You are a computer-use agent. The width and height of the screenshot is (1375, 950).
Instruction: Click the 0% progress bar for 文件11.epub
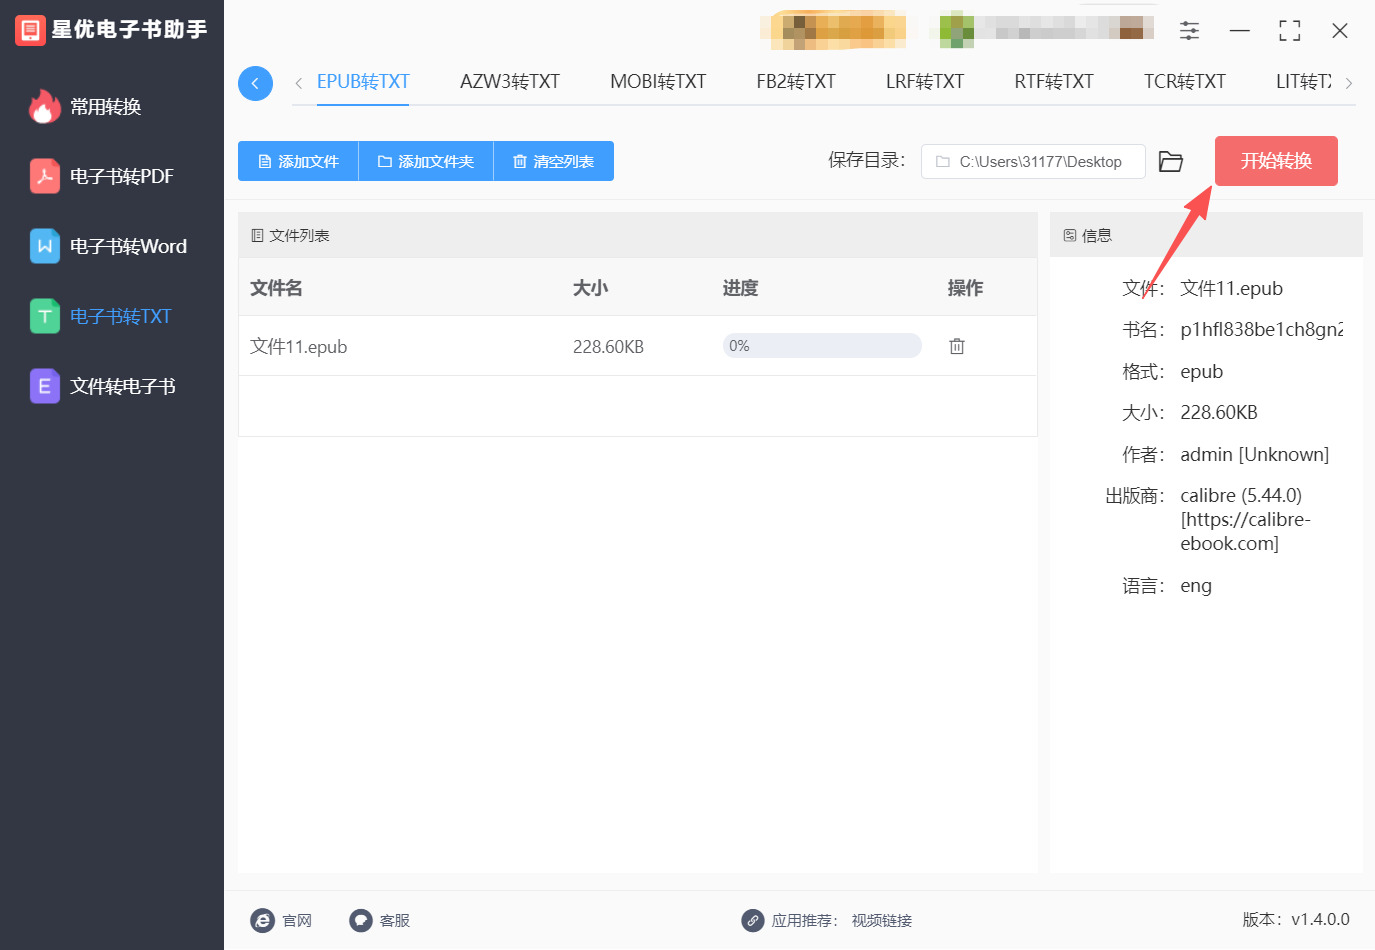point(821,346)
